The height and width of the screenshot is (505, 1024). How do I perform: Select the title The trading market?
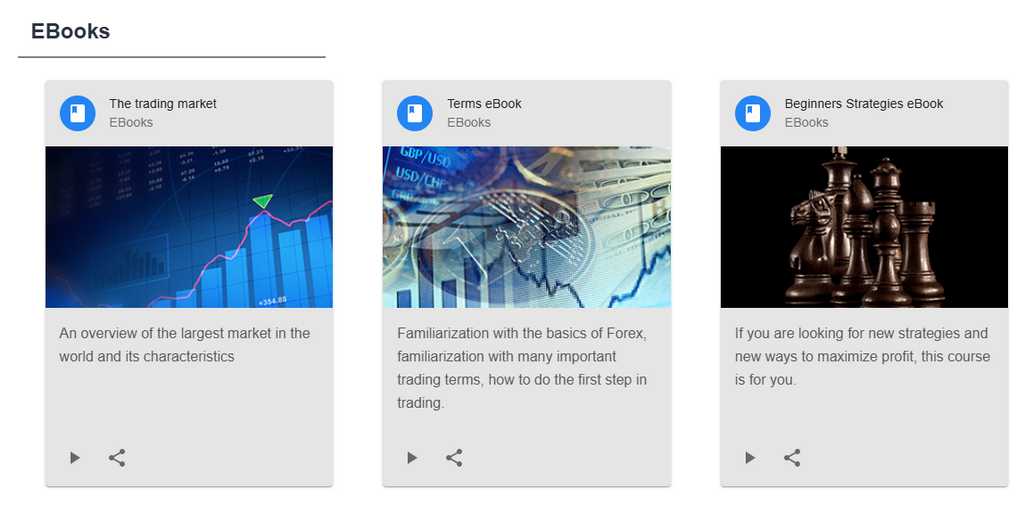163,104
